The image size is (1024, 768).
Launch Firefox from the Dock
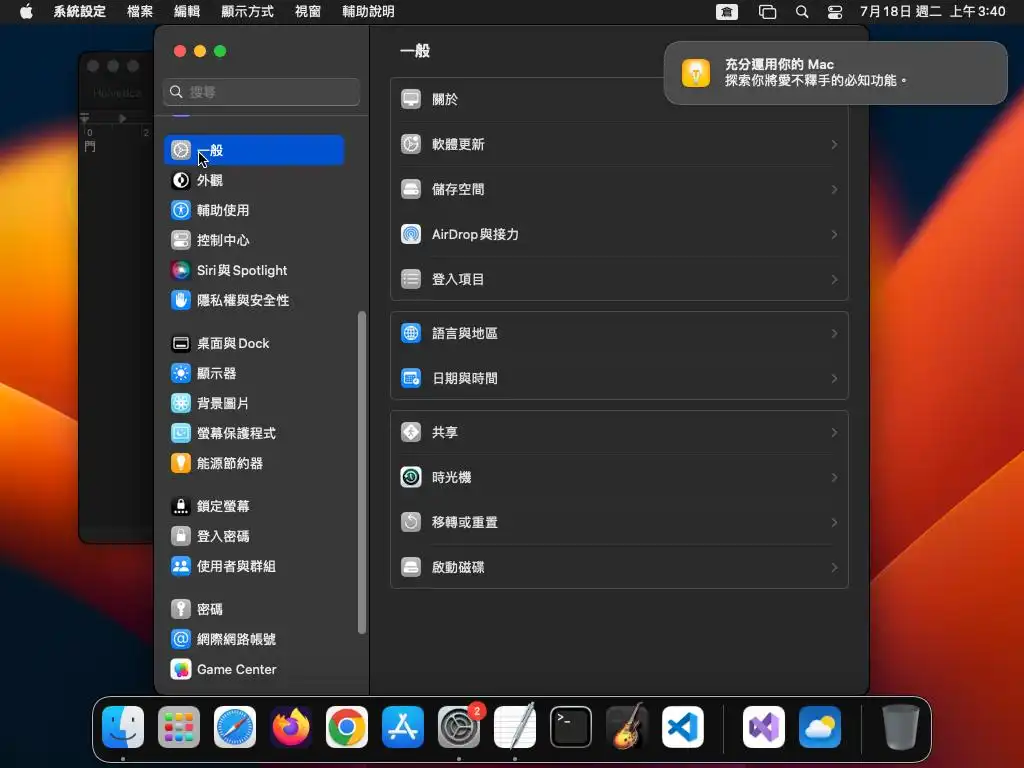pyautogui.click(x=291, y=727)
